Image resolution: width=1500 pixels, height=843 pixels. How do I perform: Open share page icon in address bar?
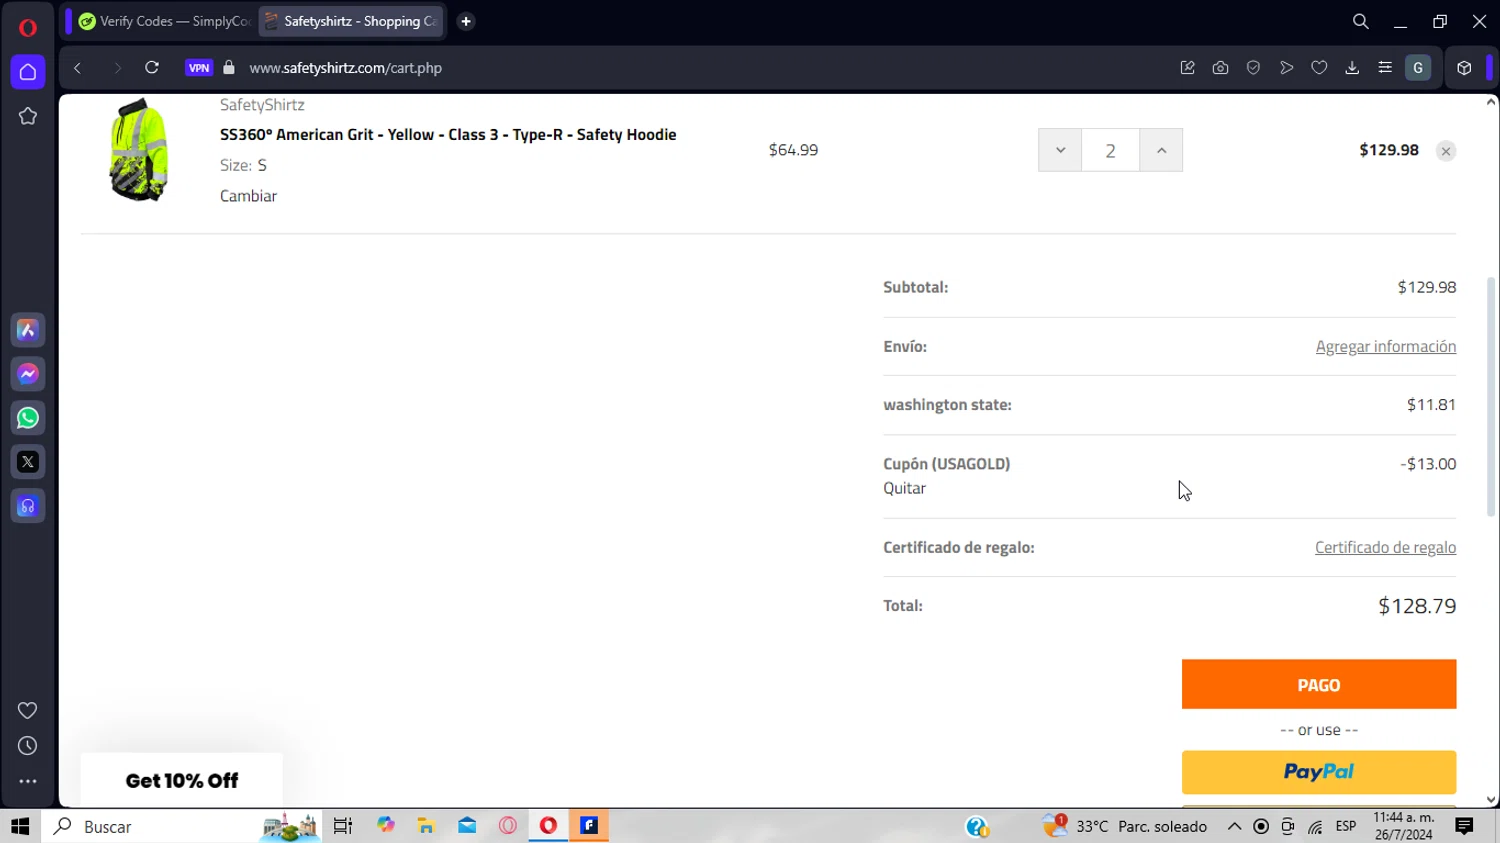[x=1187, y=68]
